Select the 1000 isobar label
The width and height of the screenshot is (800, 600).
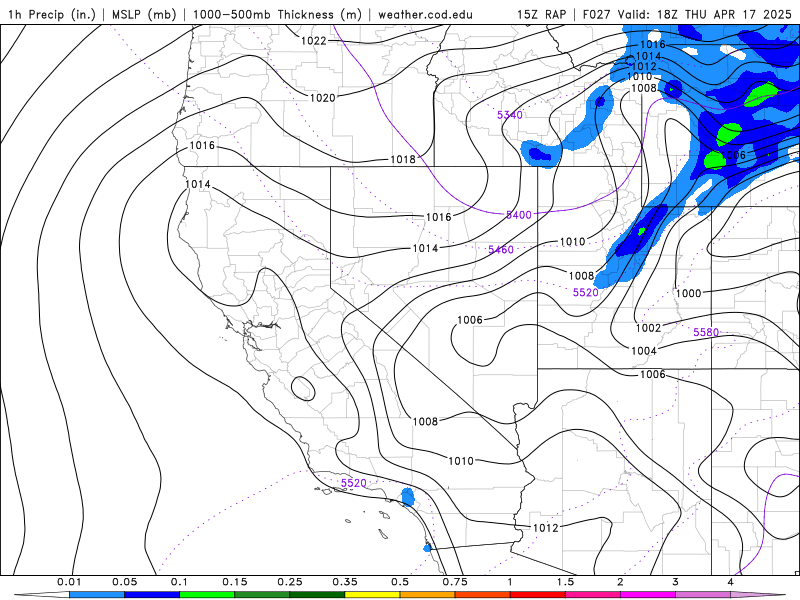(x=688, y=293)
